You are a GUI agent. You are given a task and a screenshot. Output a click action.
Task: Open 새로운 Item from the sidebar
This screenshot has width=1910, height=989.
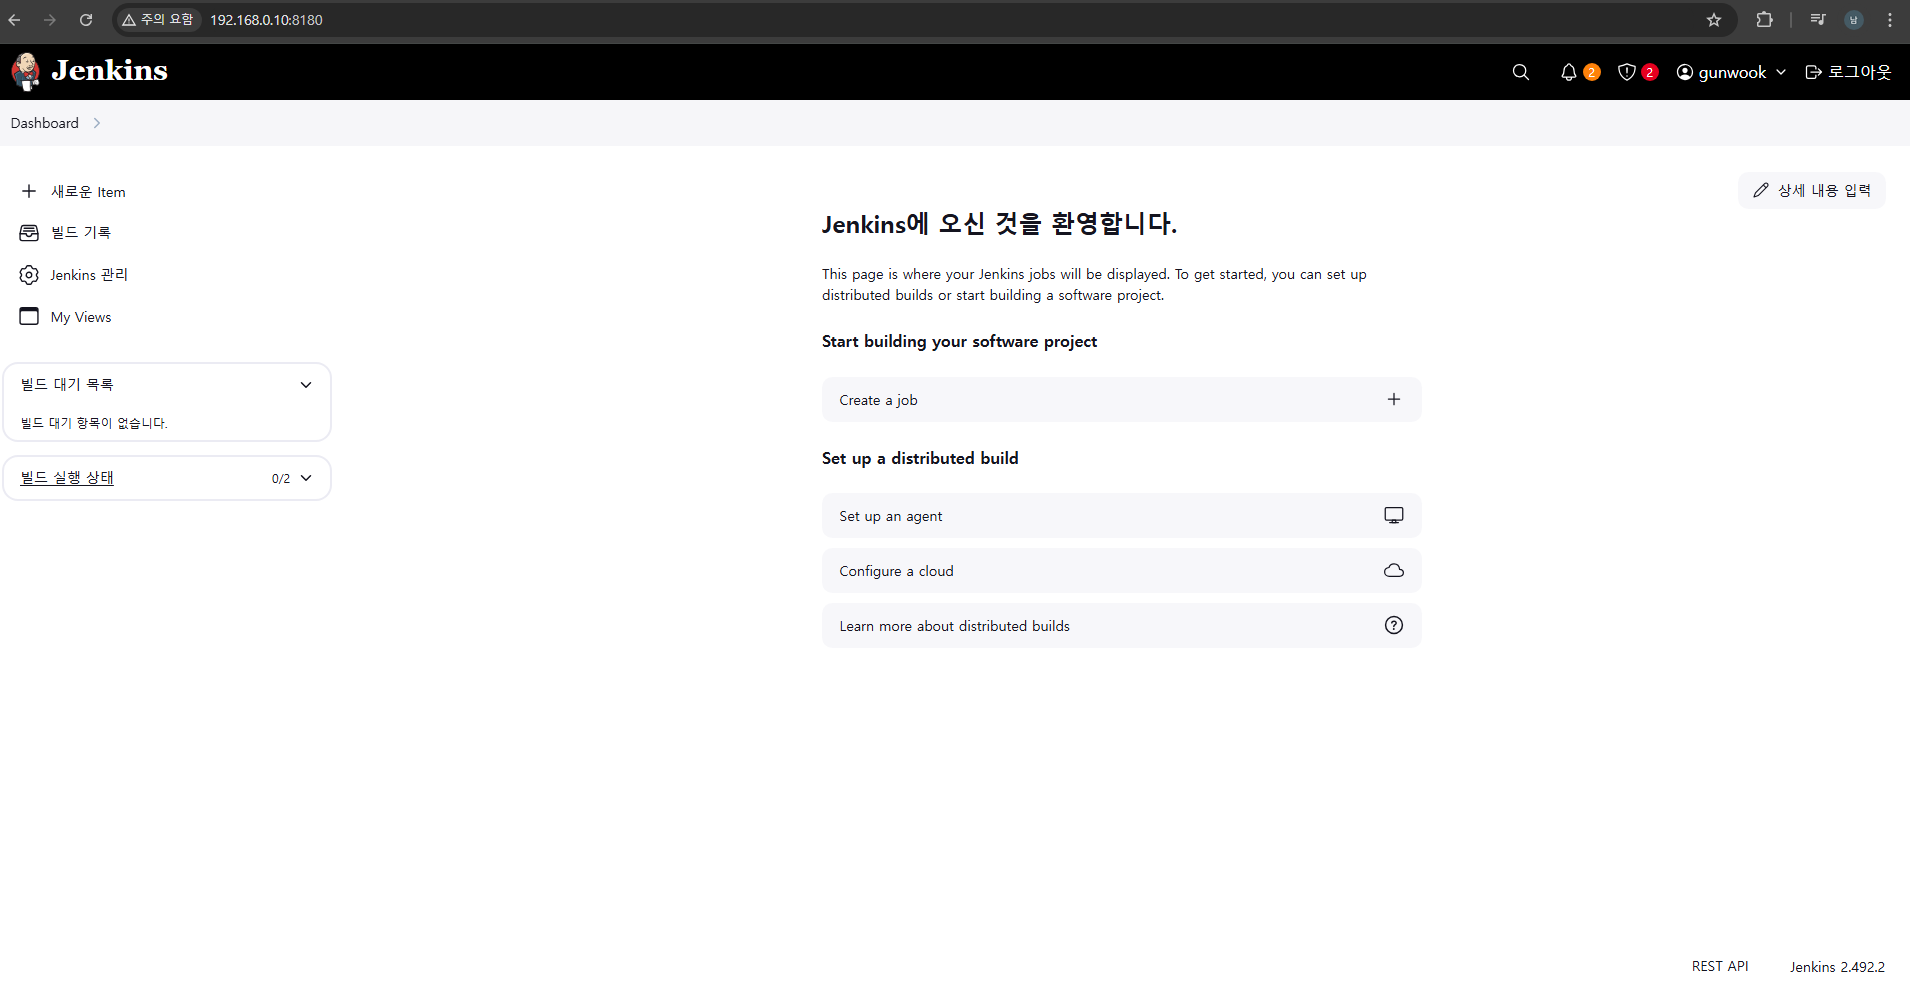[x=88, y=191]
